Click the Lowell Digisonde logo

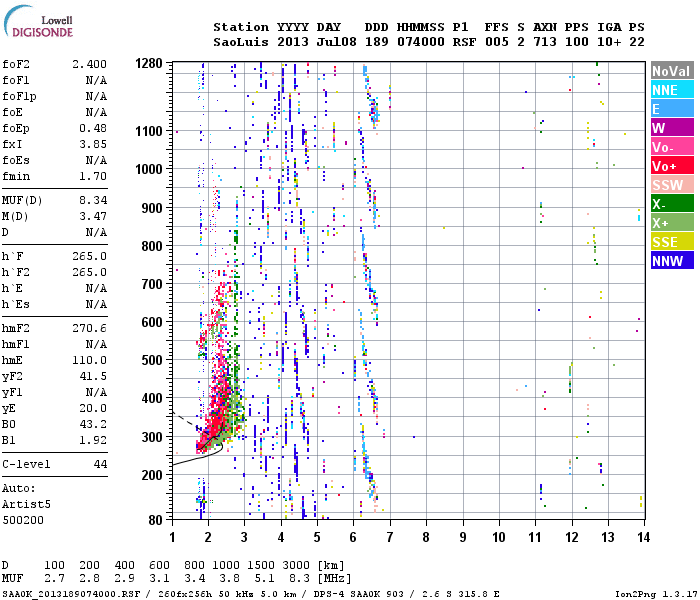coord(38,21)
